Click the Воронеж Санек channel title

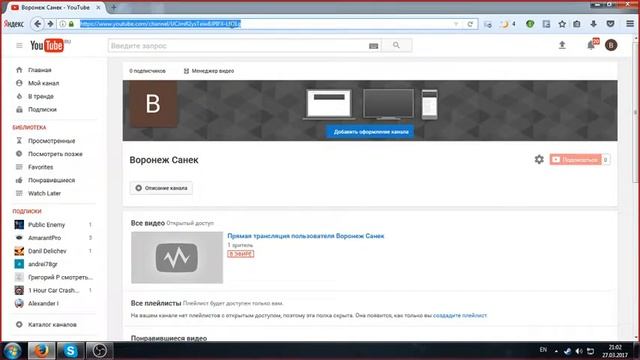point(164,160)
